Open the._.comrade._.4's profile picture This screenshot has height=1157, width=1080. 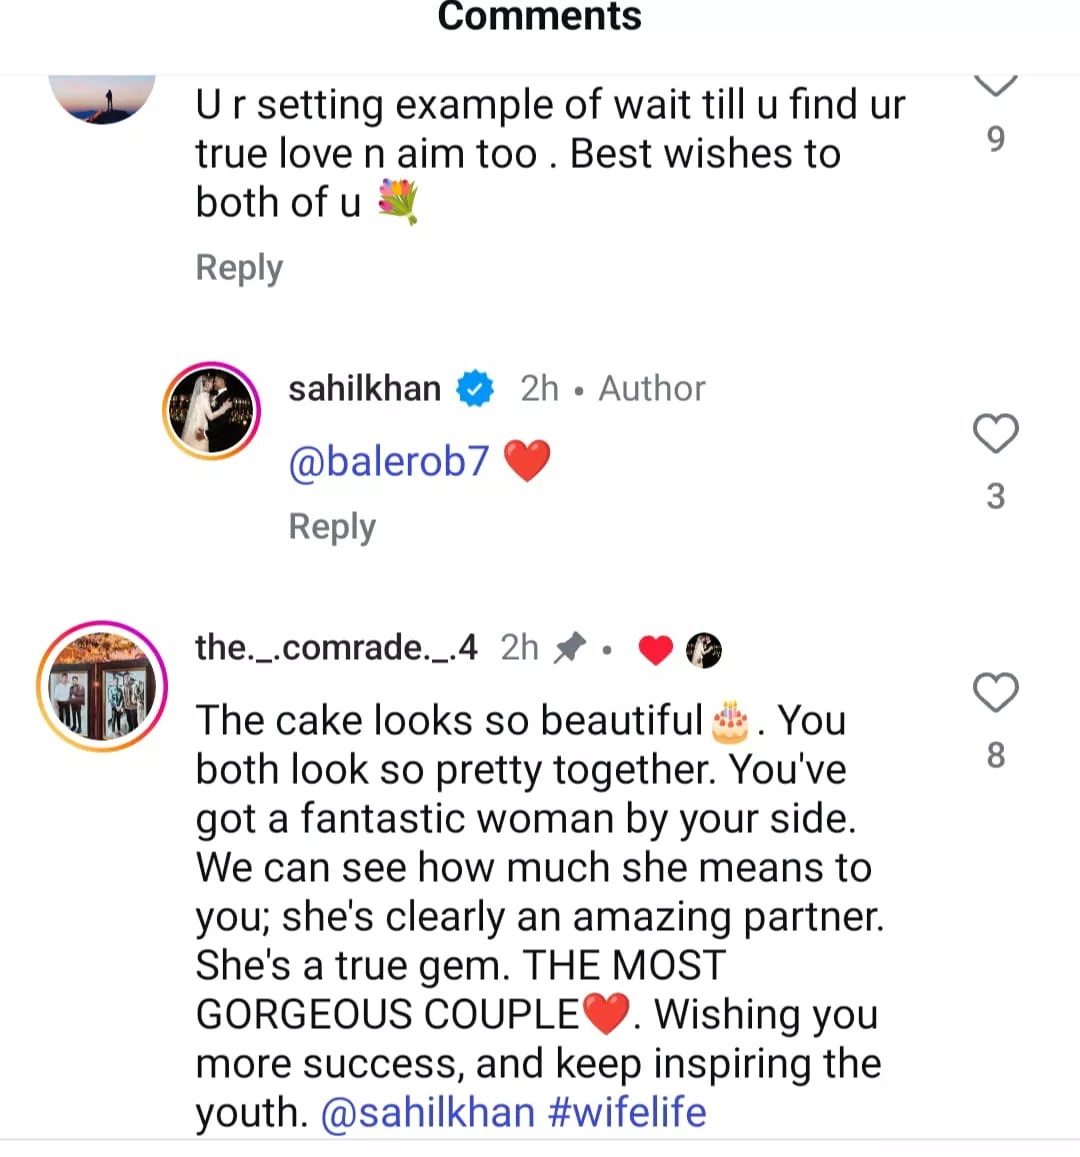pos(102,686)
